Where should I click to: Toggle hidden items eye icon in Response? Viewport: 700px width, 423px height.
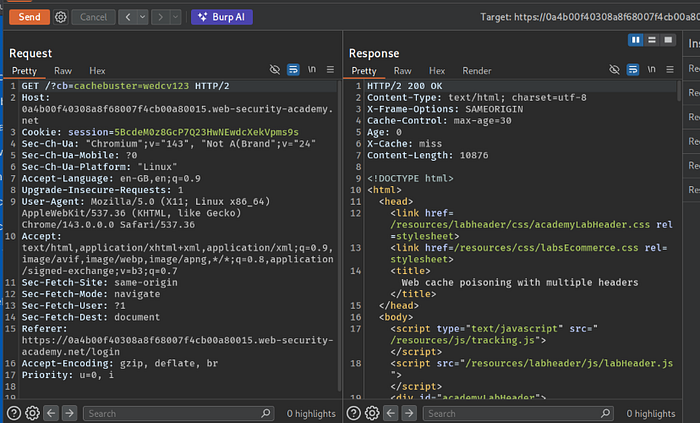(x=614, y=69)
